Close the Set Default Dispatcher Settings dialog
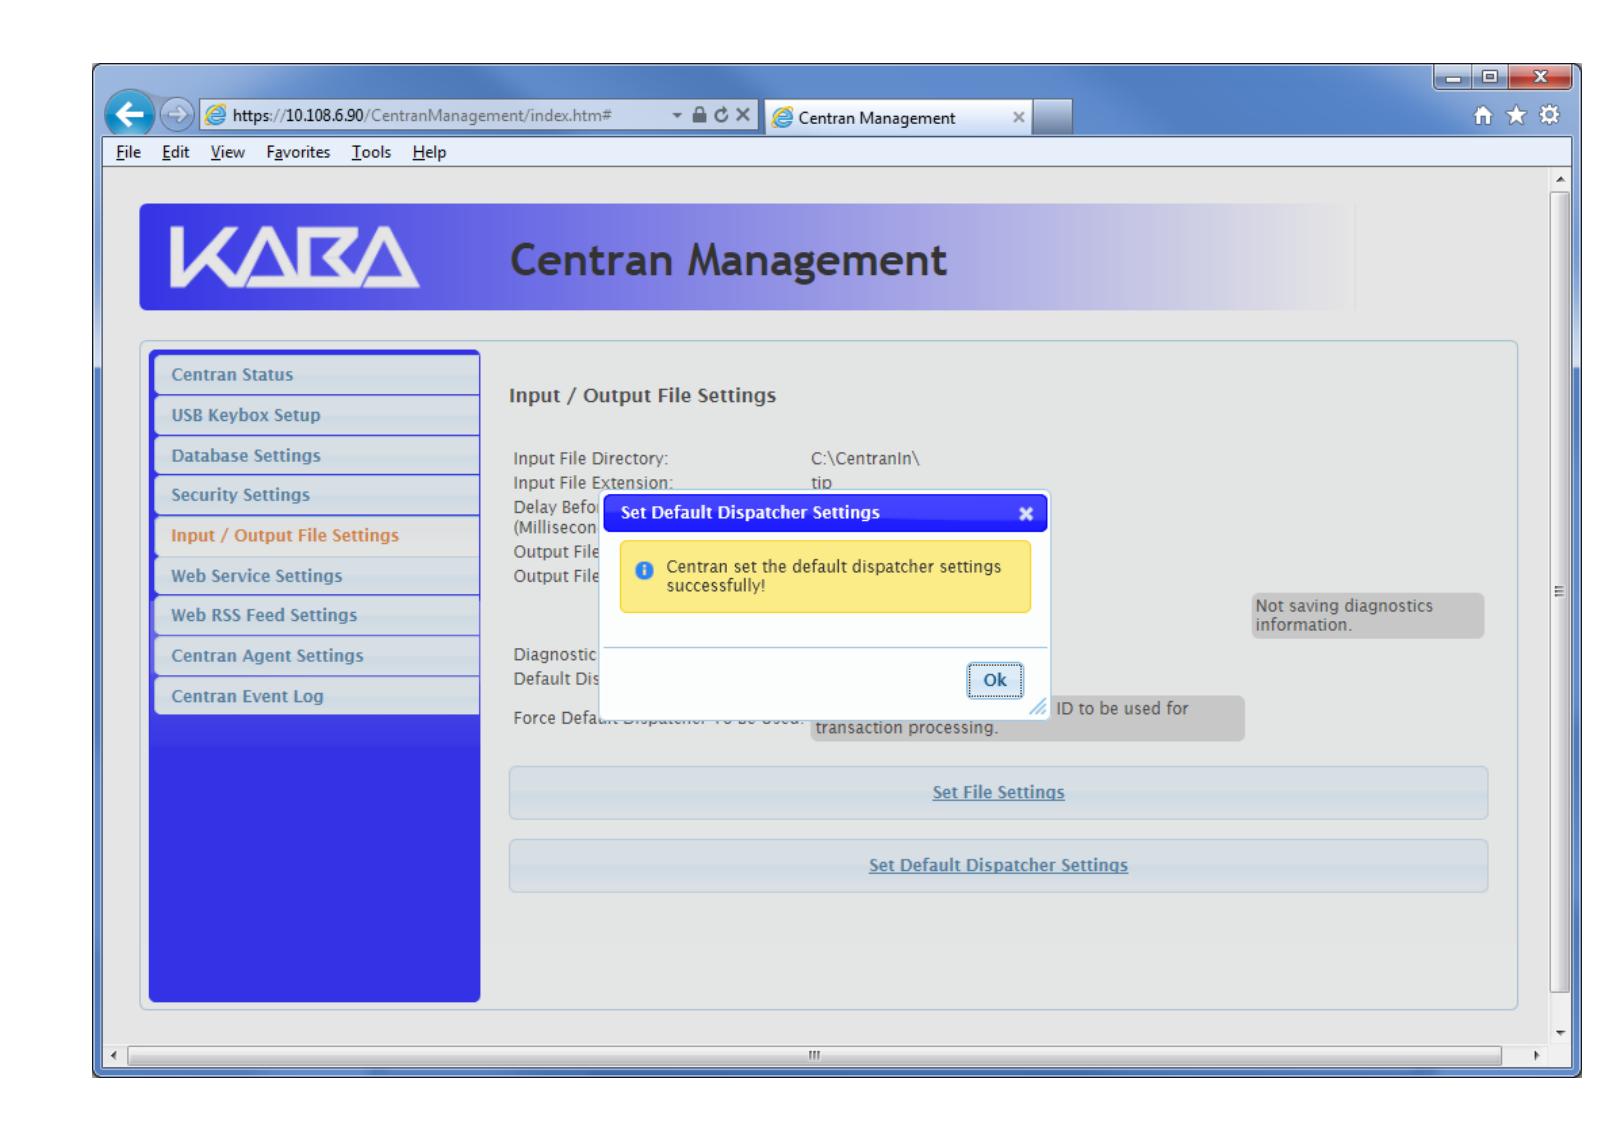Viewport: 1609px width, 1130px height. pos(1025,513)
